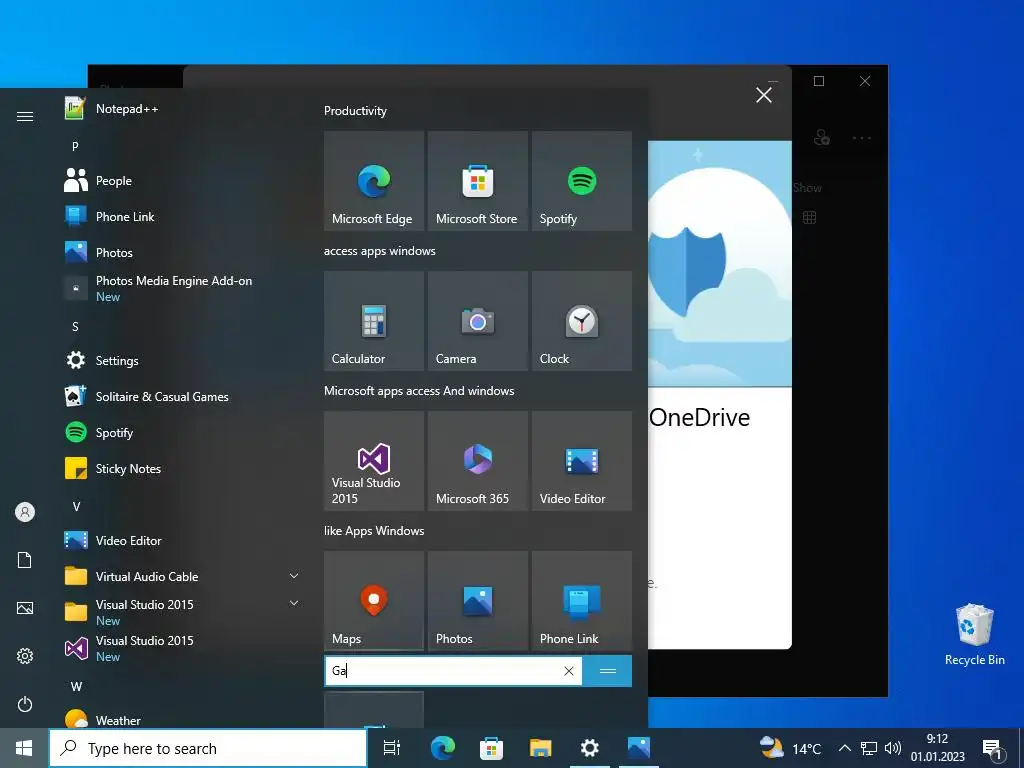Launch Visual Studio 2015 app with purple icon
1024x768 pixels.
(183, 648)
